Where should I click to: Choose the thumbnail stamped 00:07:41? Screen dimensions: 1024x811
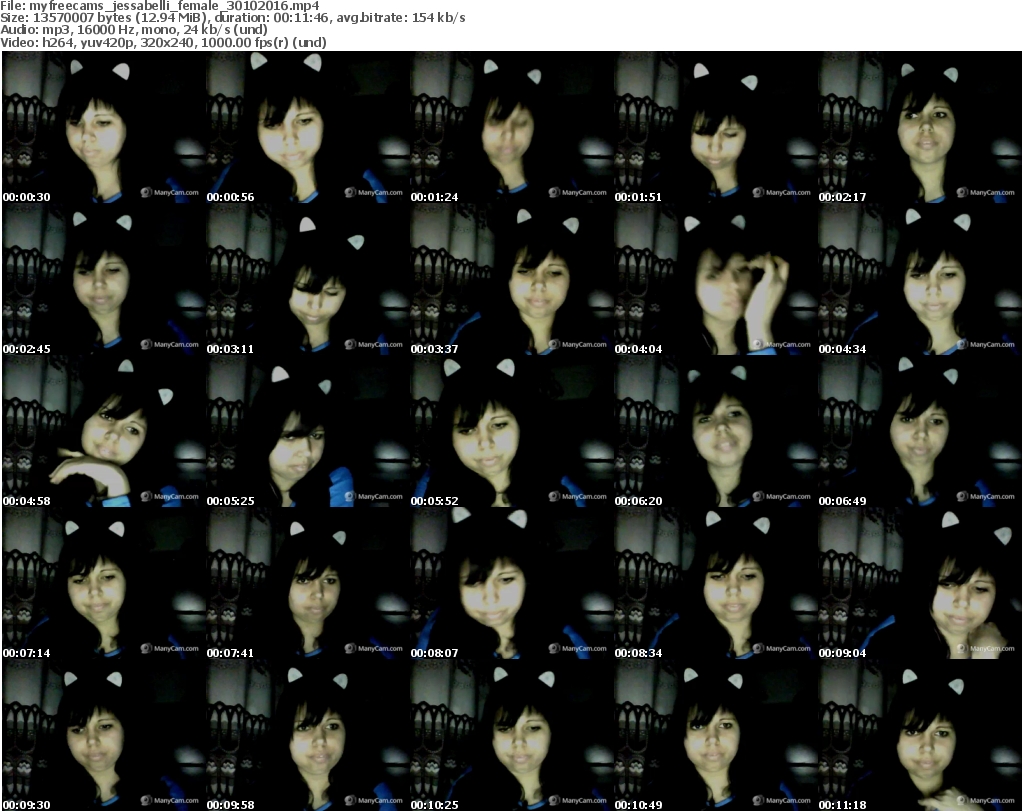[308, 584]
